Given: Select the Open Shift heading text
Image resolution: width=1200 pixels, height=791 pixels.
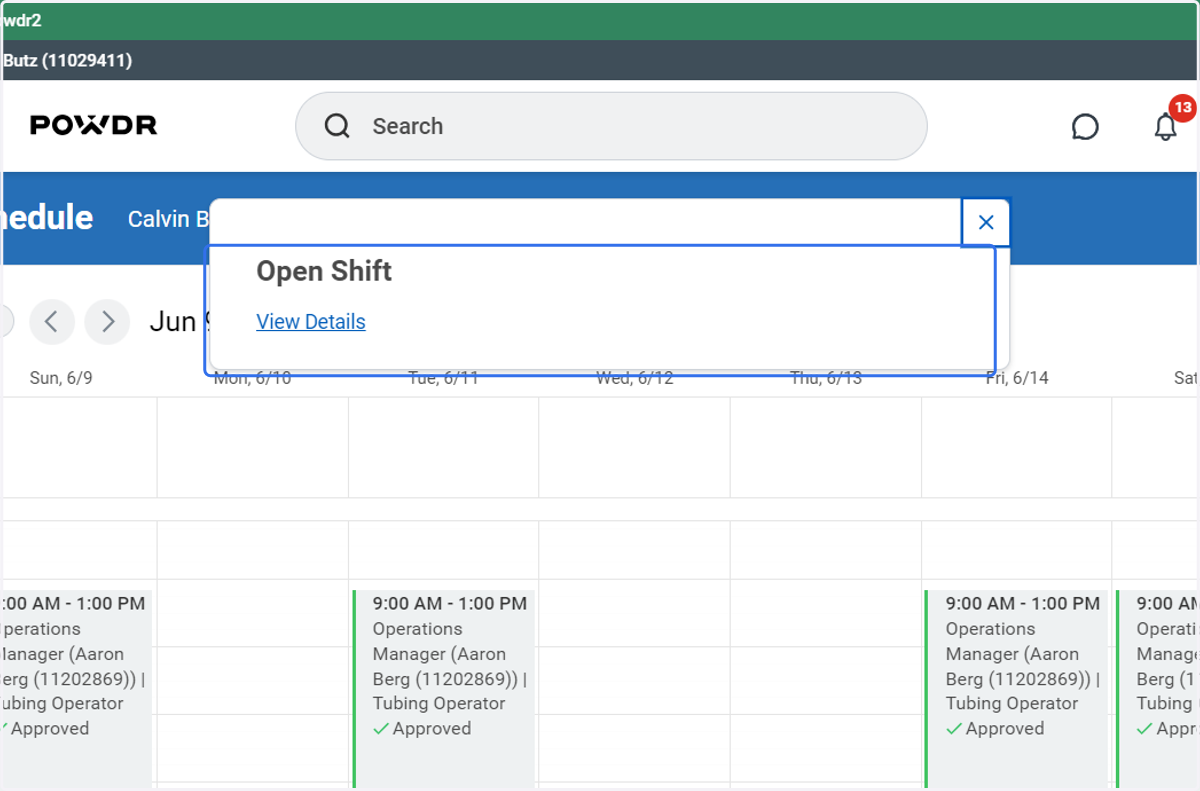Looking at the screenshot, I should [324, 271].
